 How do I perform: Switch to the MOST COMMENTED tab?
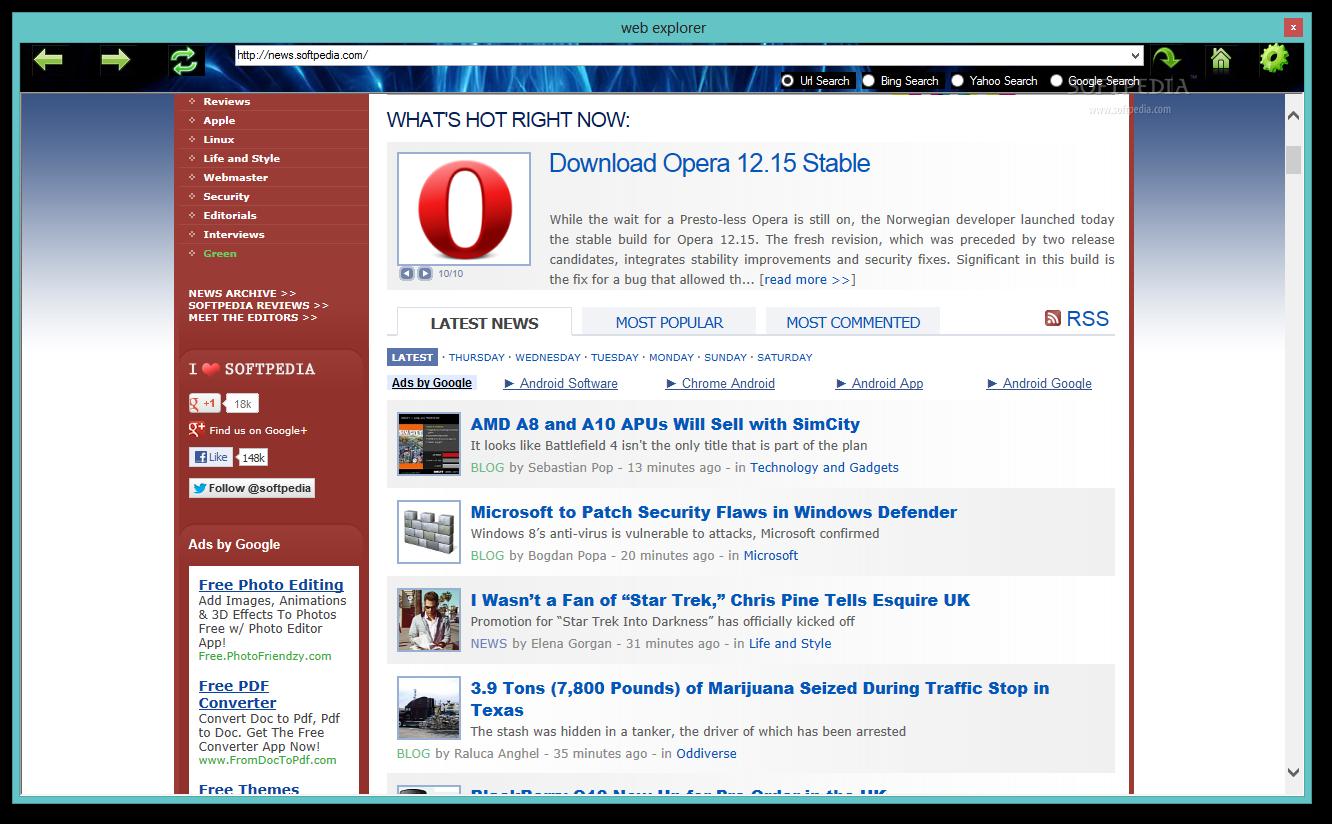[x=853, y=322]
